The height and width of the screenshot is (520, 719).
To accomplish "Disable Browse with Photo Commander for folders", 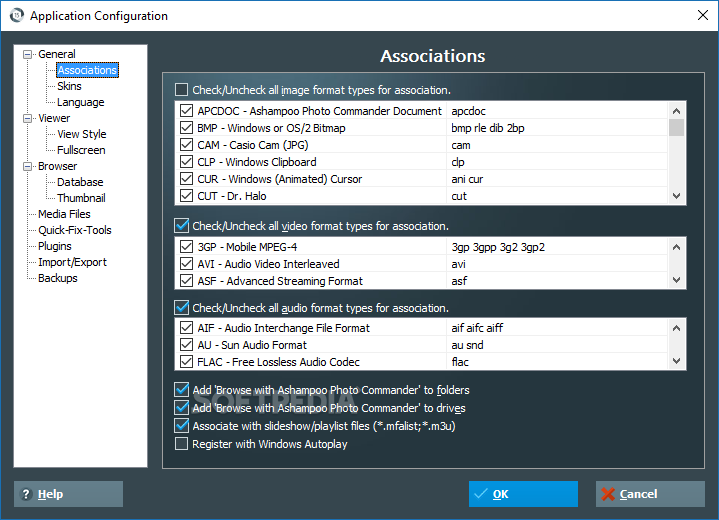I will point(182,389).
